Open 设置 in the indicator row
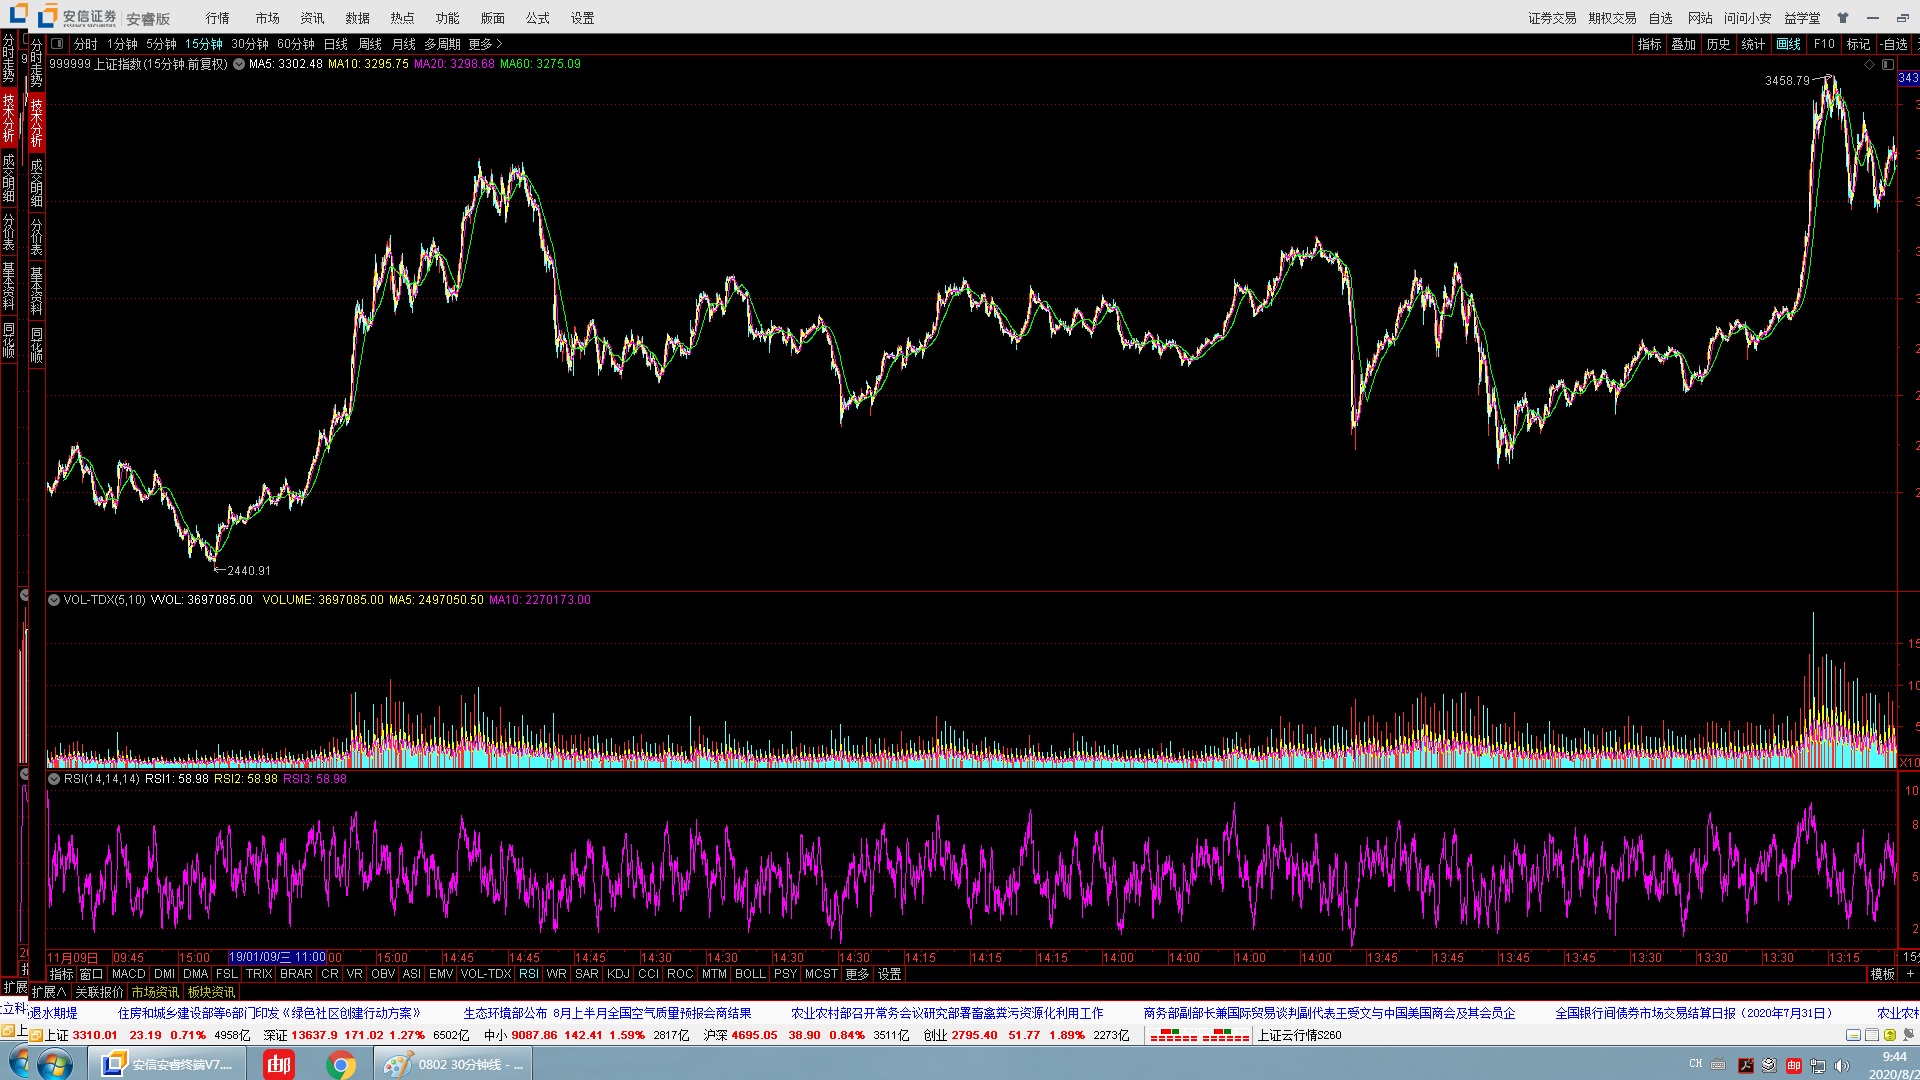1920x1080 pixels. pos(889,974)
